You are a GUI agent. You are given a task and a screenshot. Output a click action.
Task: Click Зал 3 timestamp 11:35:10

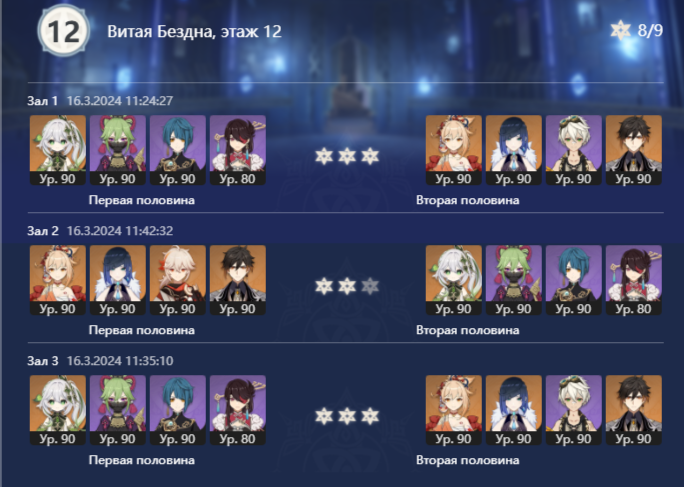(120, 361)
